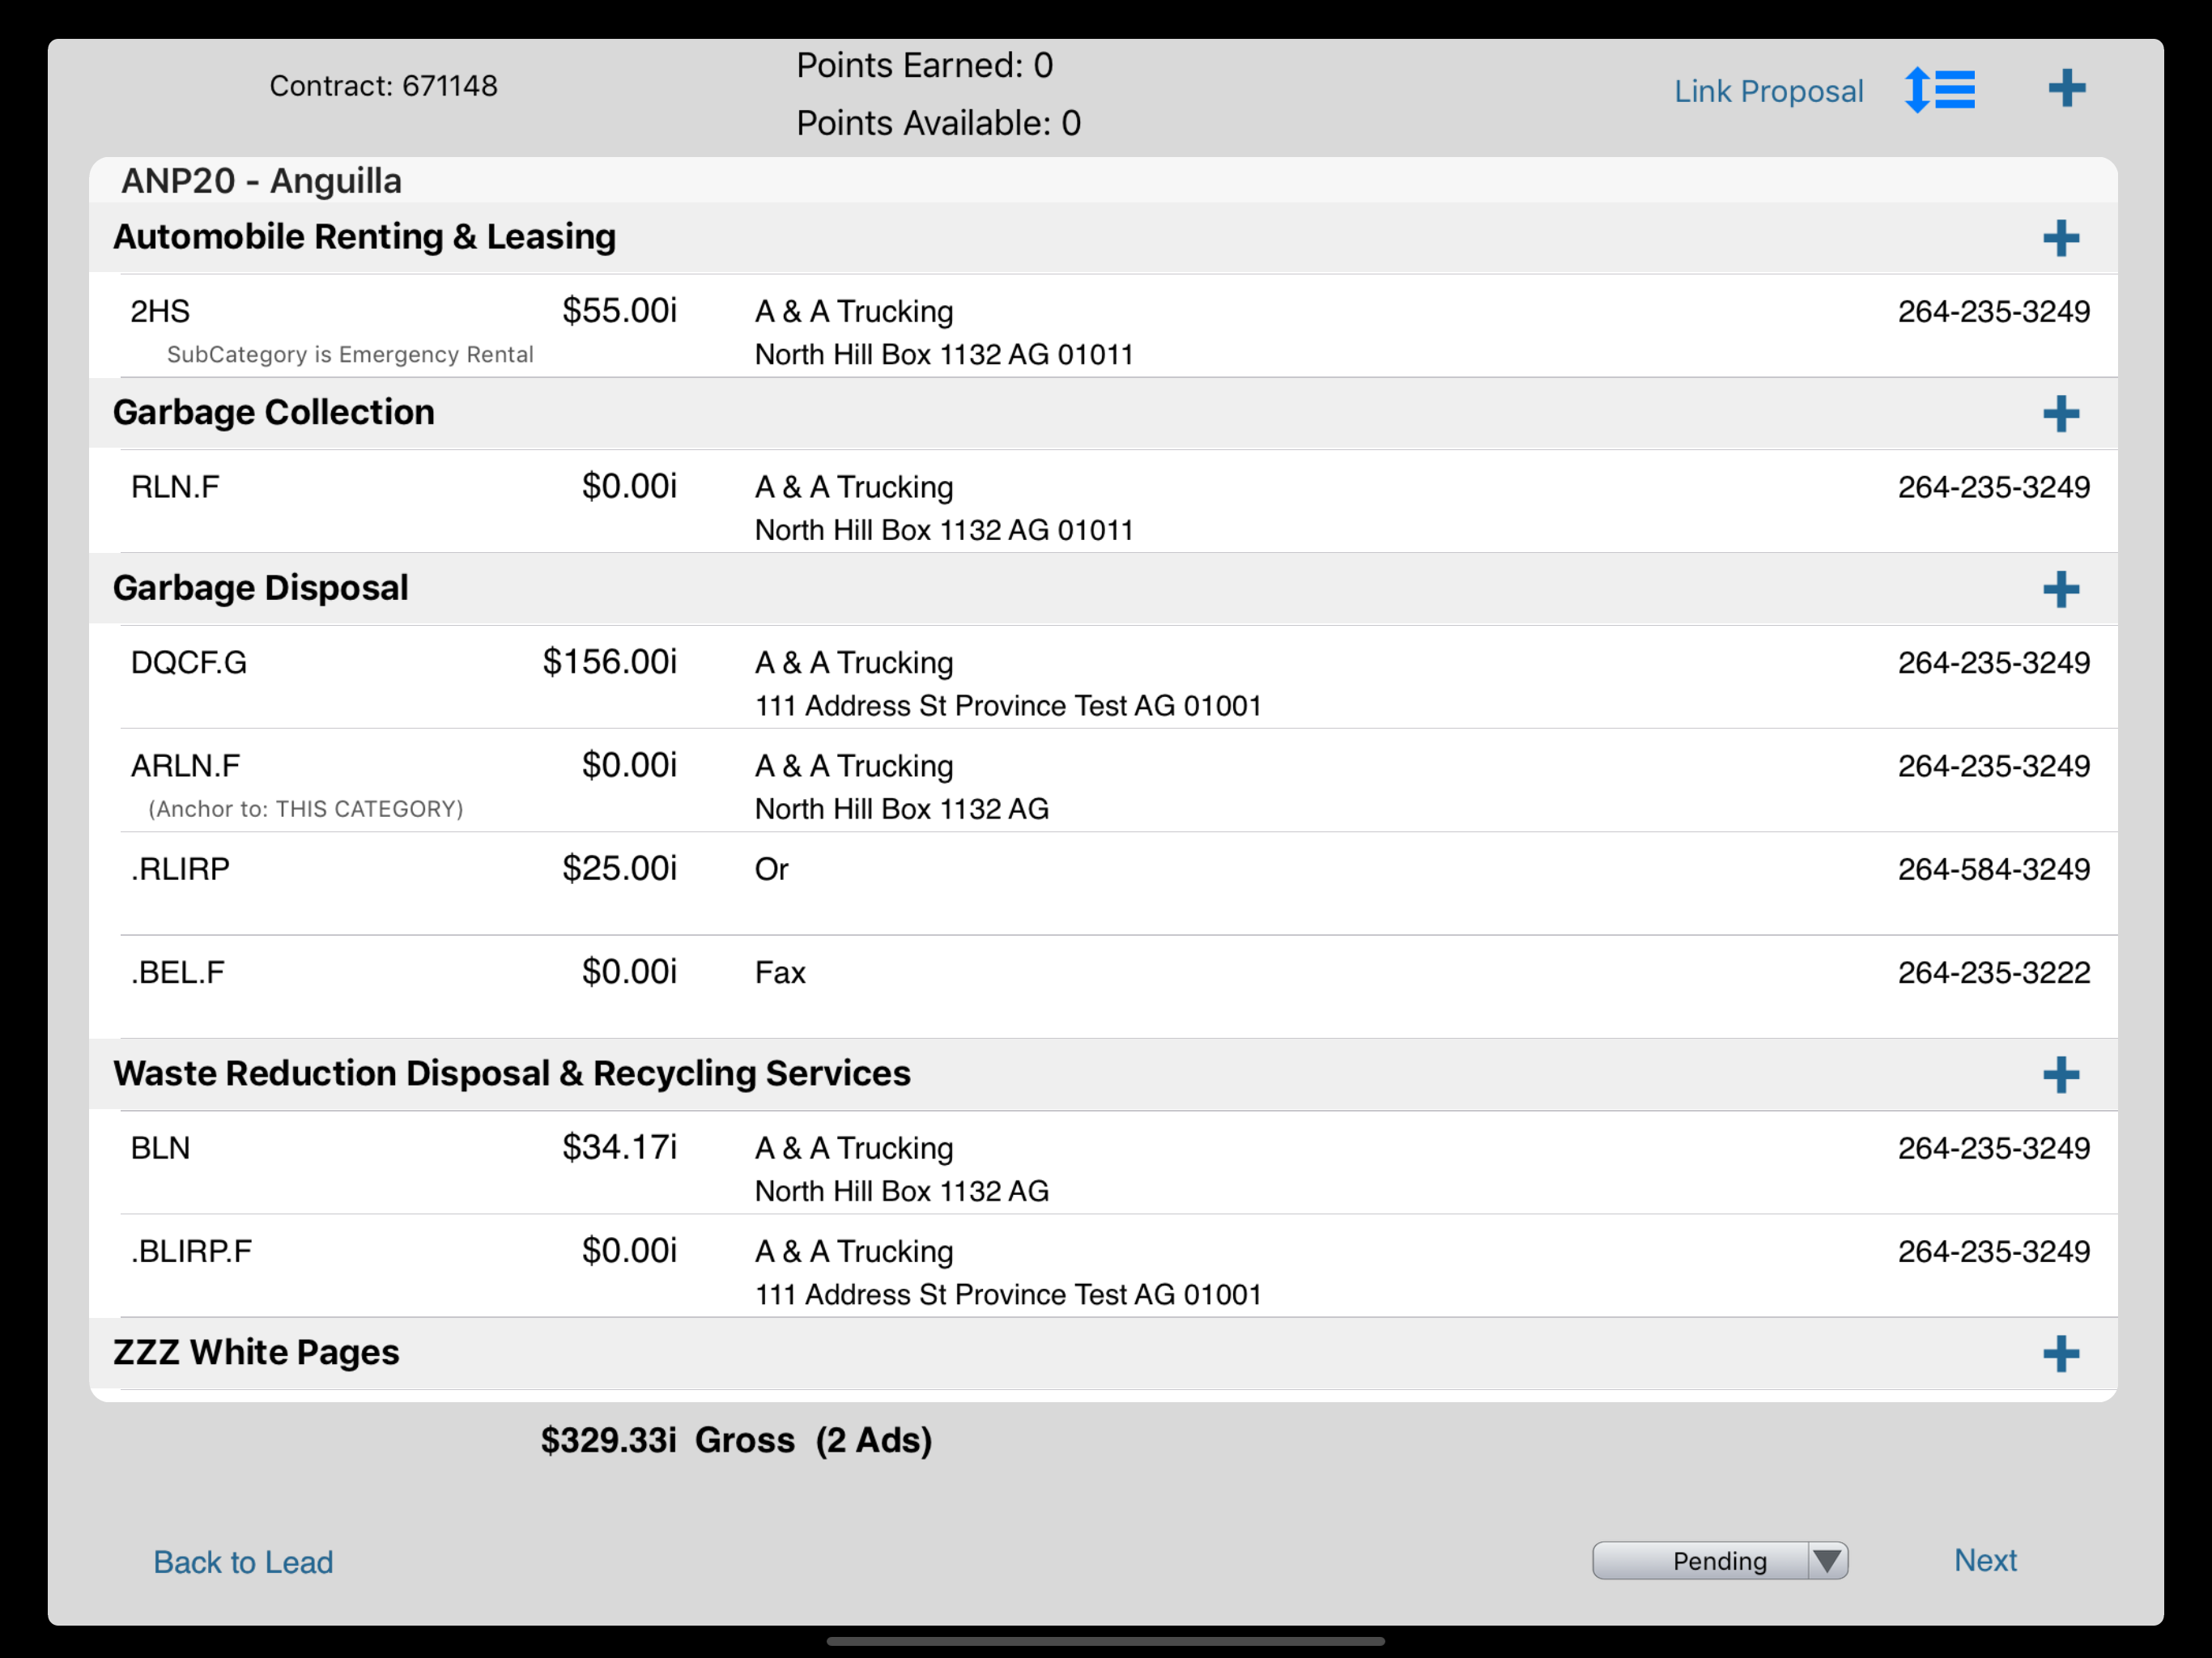Tap the reorder list icon
Image resolution: width=2212 pixels, height=1658 pixels.
click(x=1939, y=90)
